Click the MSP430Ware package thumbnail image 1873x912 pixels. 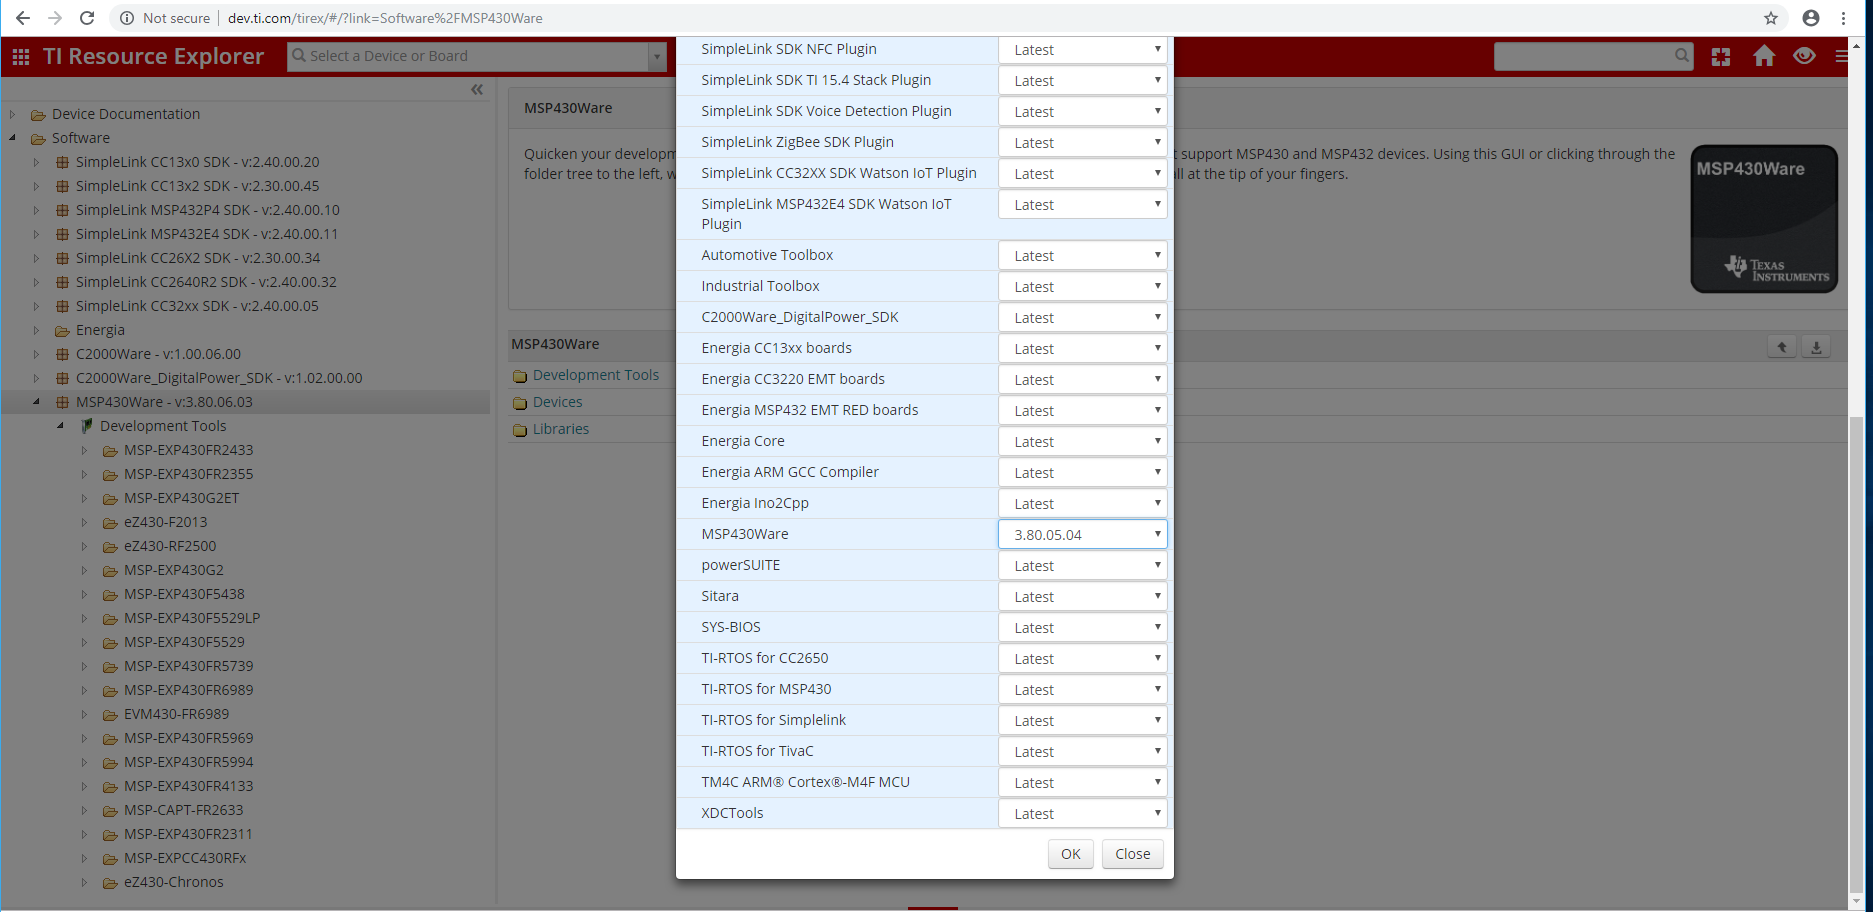(1764, 219)
